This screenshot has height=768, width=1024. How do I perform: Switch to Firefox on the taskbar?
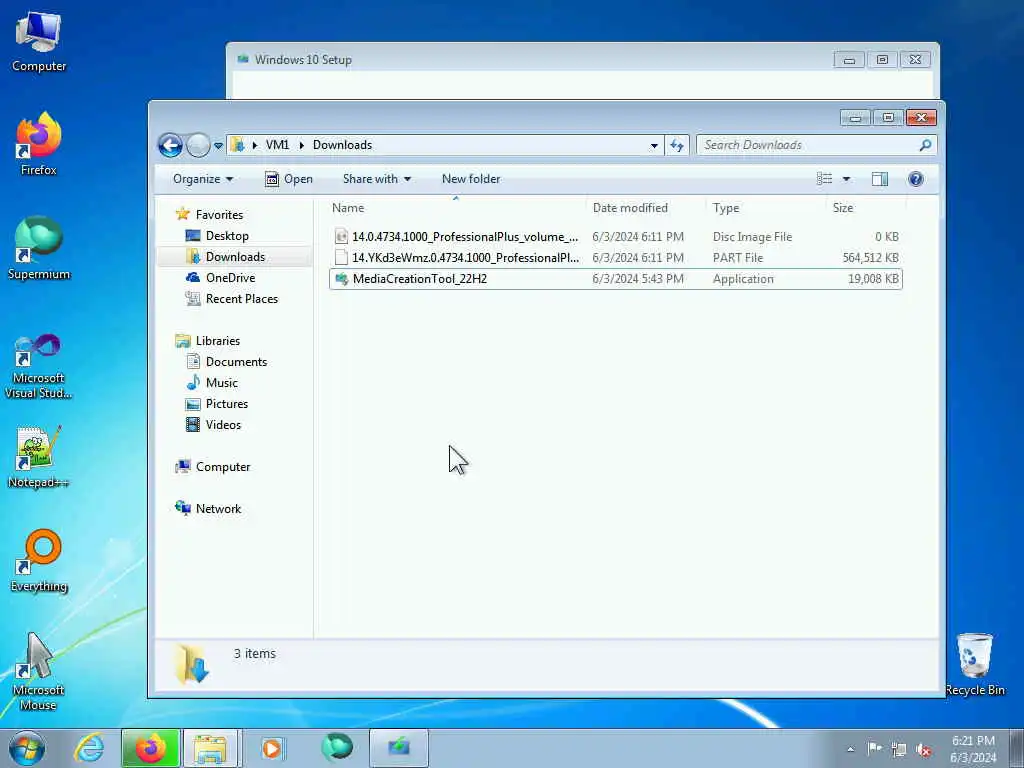[150, 748]
